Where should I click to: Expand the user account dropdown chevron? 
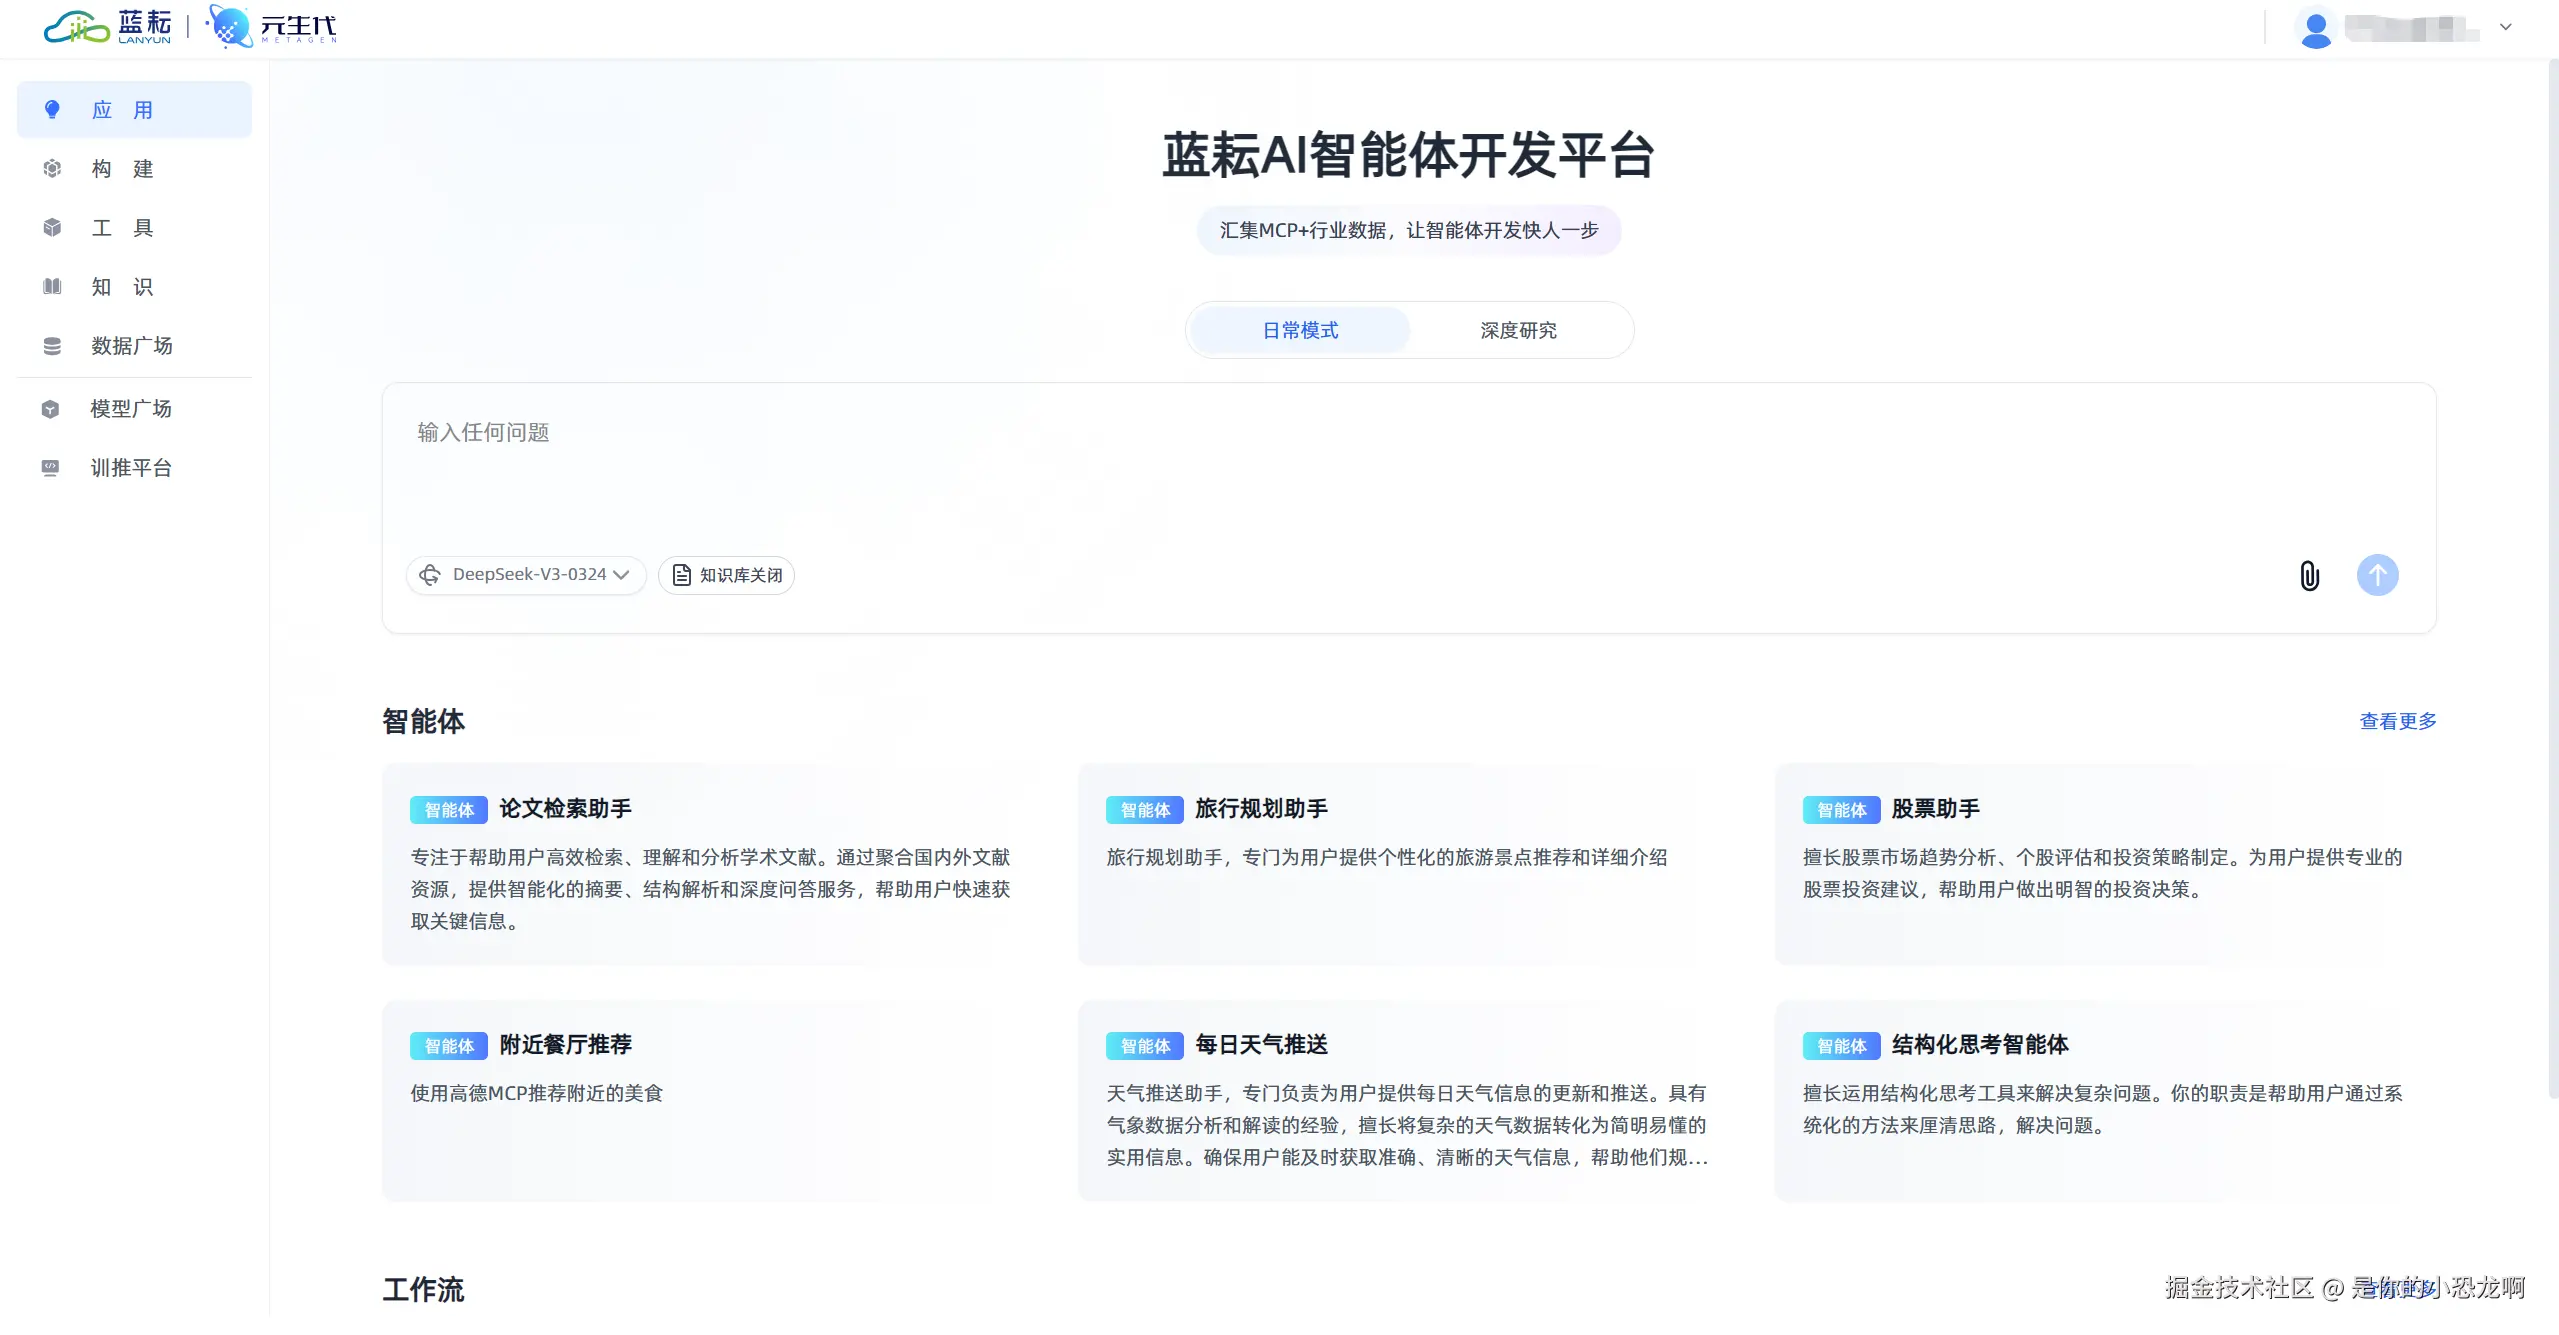point(2505,28)
